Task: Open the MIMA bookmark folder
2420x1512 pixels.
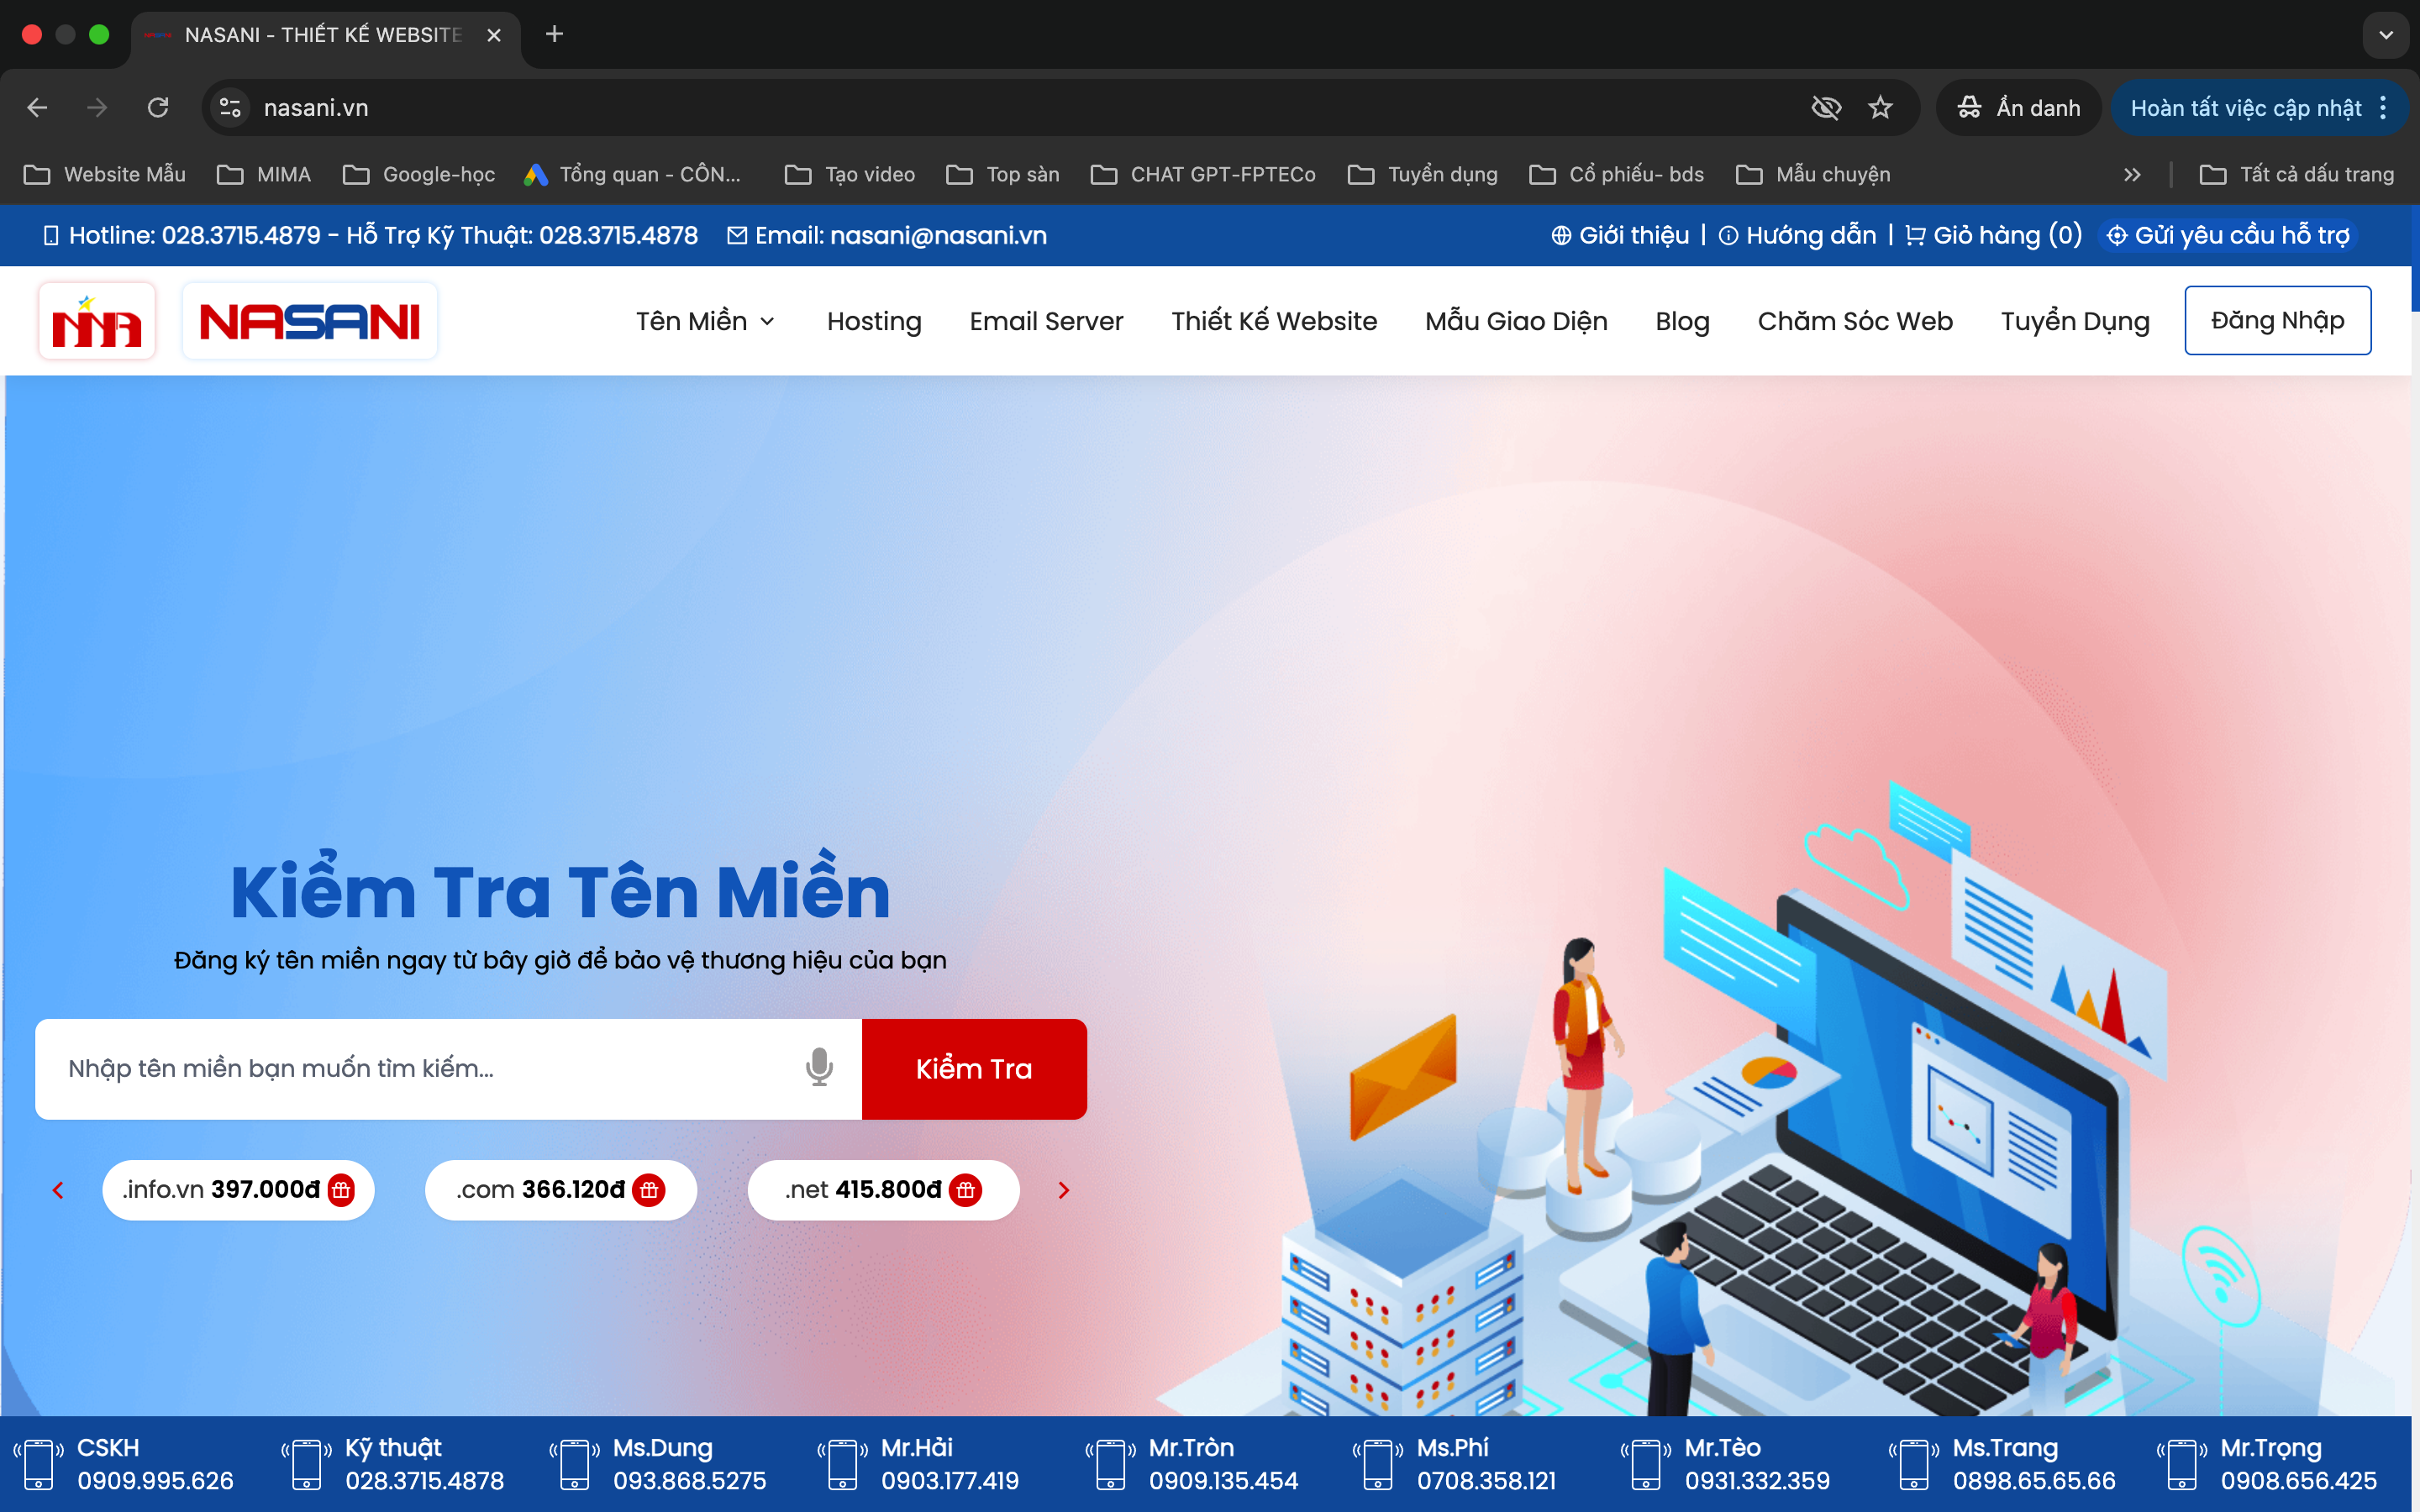Action: (264, 174)
